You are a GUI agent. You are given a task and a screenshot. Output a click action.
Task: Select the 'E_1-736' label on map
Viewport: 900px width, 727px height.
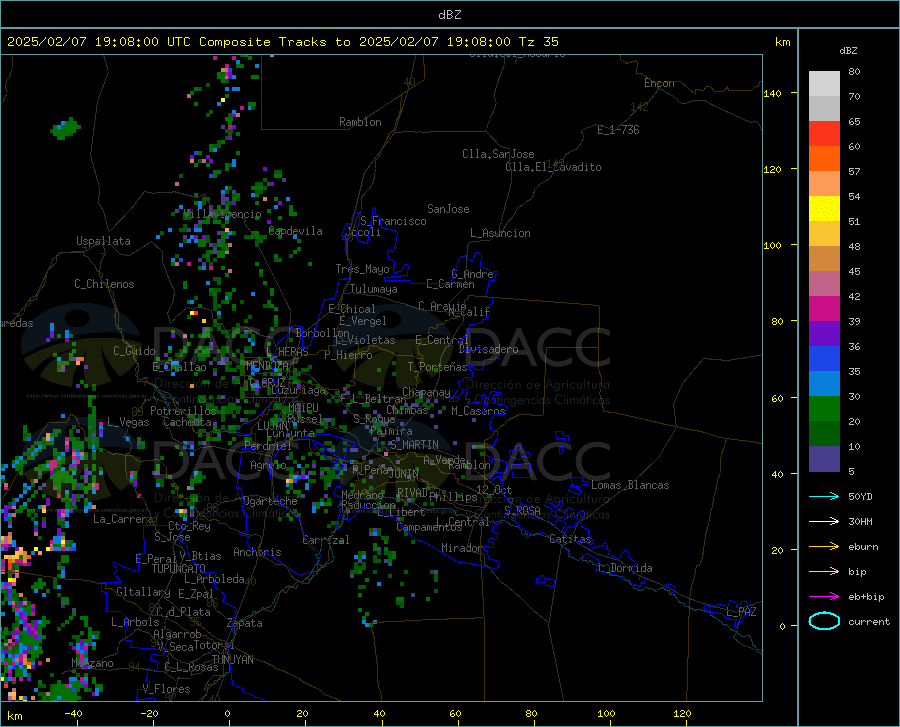[618, 130]
